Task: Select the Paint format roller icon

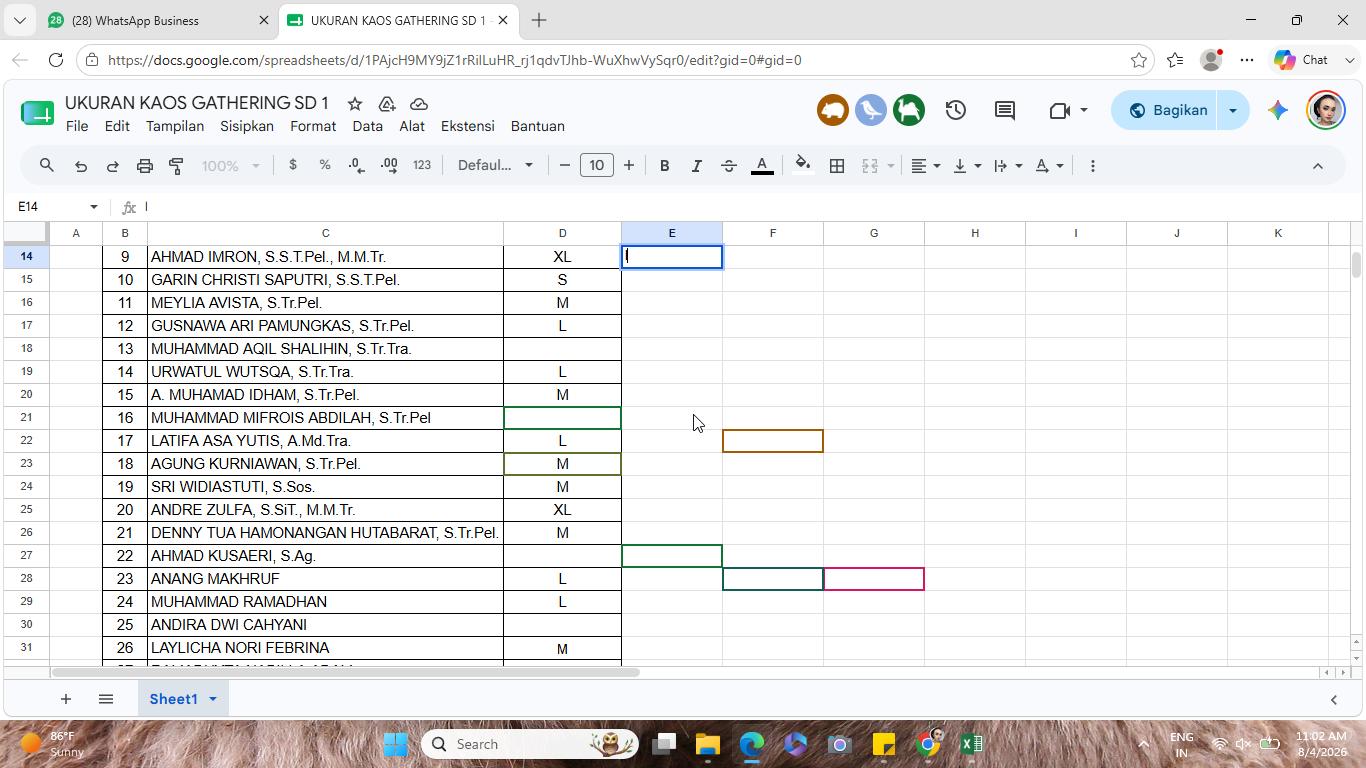Action: [x=177, y=166]
